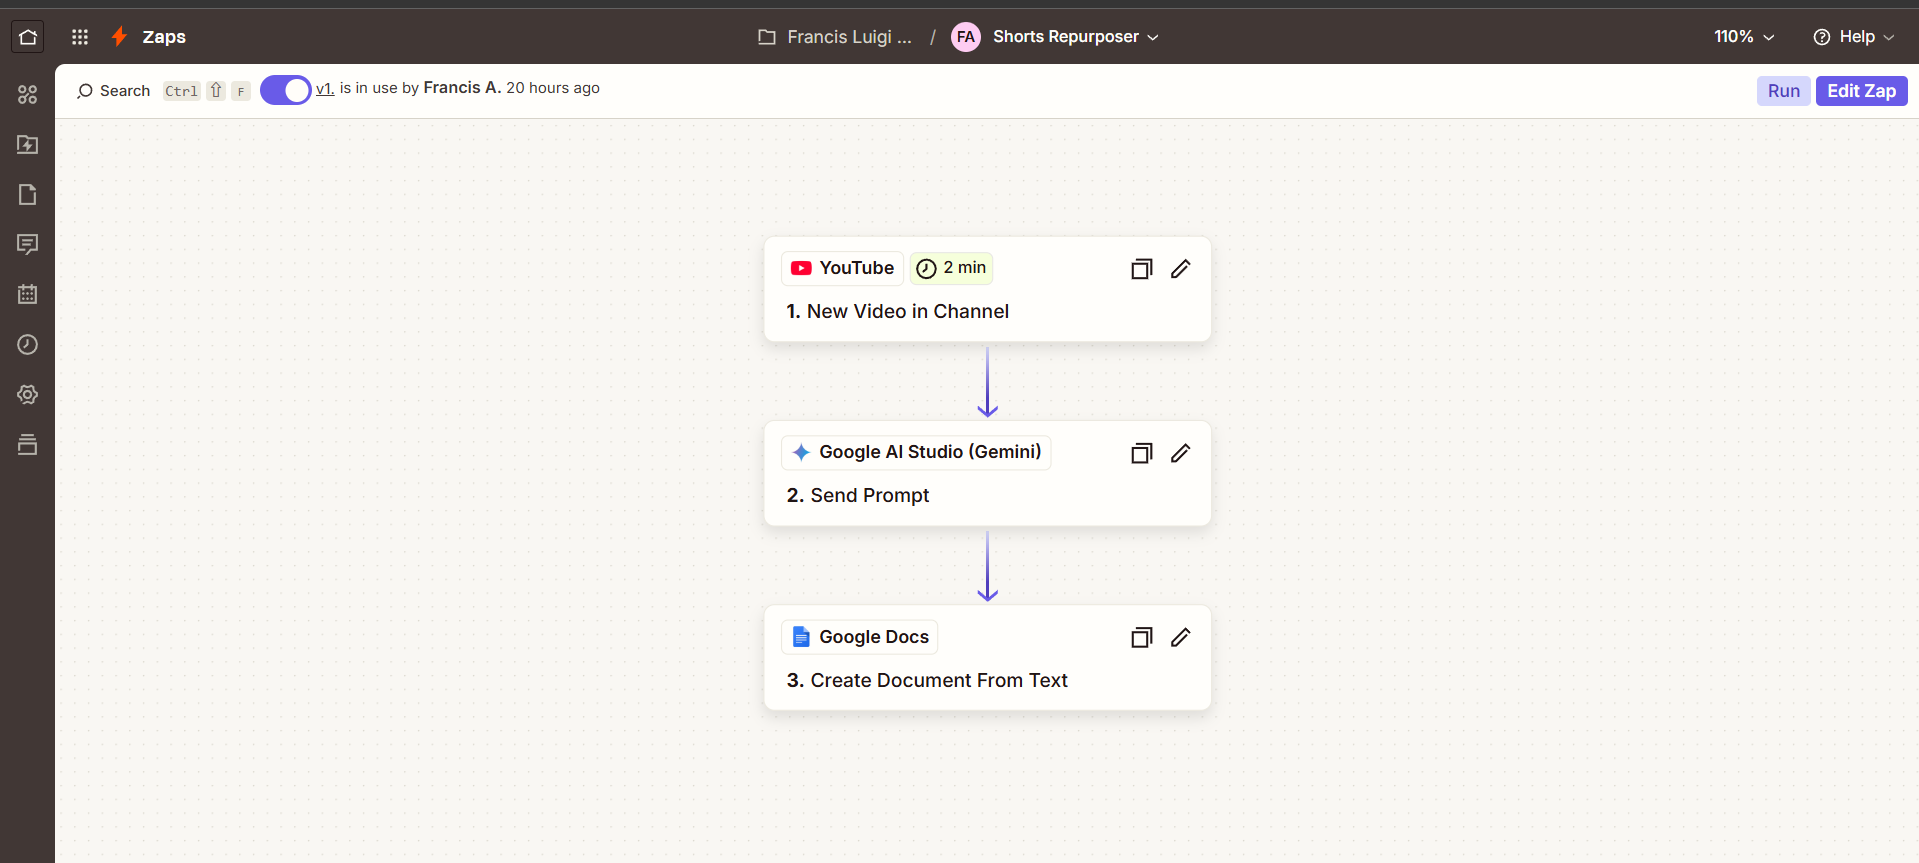This screenshot has height=863, width=1919.
Task: Click the Help question mark icon
Action: [x=1822, y=37]
